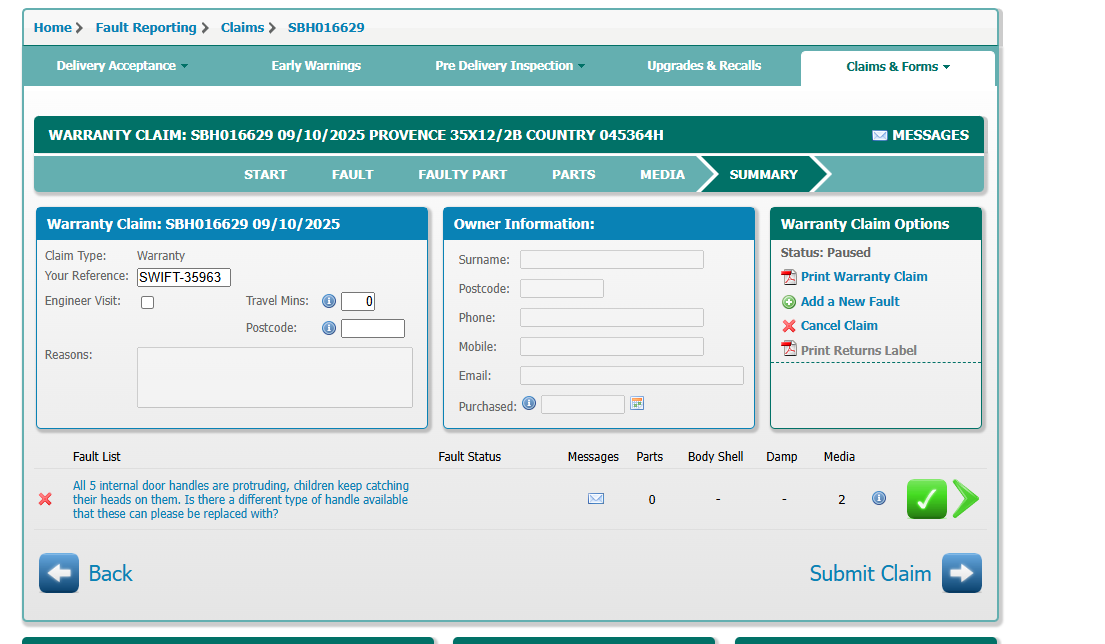1105x644 pixels.
Task: Open the door handles fault description link
Action: [240, 500]
